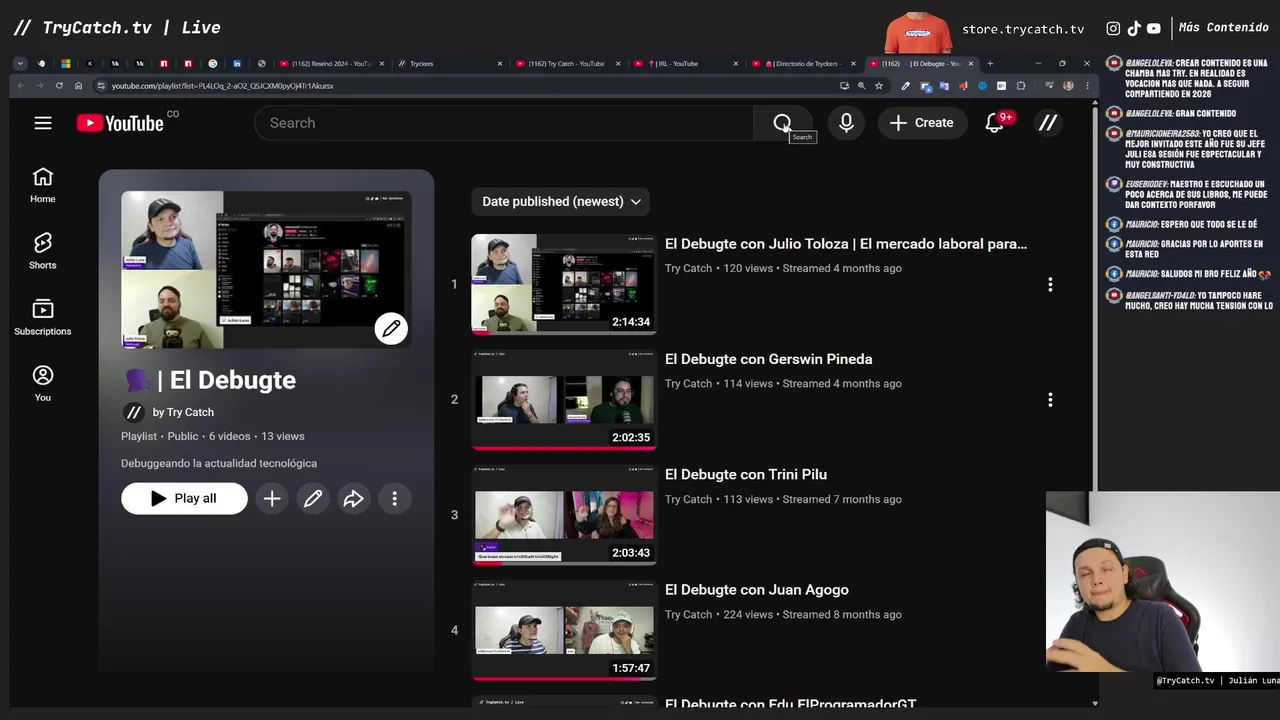Open El Debugte con Julio Toloza title
1280x720 pixels.
coord(846,243)
